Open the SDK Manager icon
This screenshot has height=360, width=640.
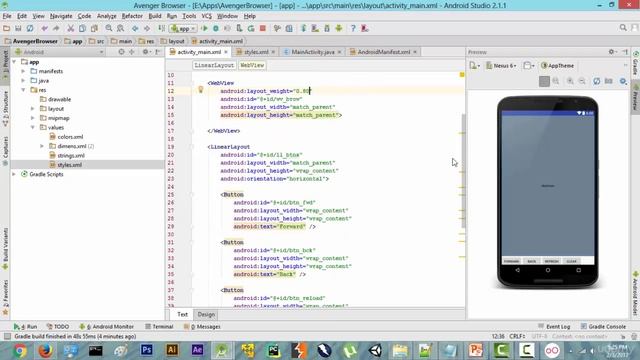coord(327,28)
